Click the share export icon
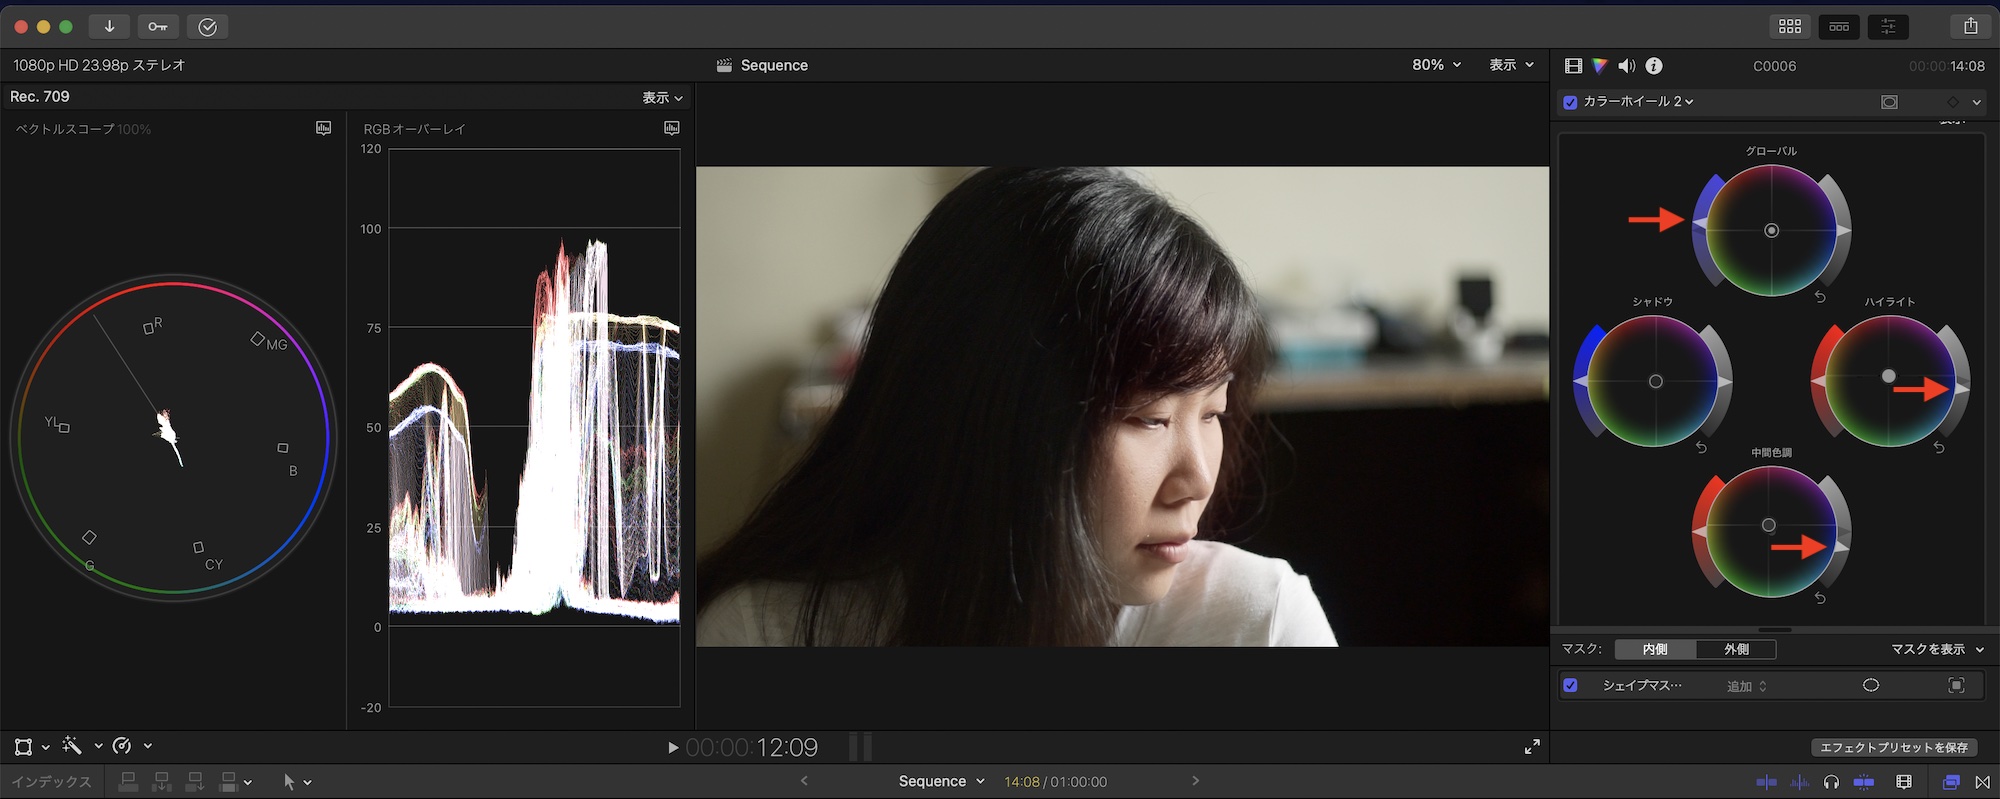 click(x=1970, y=27)
